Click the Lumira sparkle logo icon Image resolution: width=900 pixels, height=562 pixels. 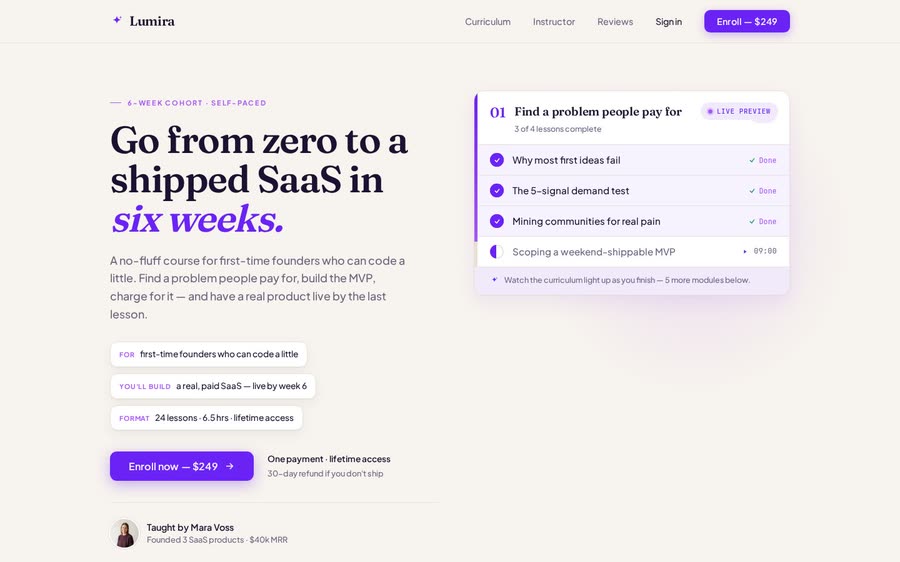(x=117, y=20)
